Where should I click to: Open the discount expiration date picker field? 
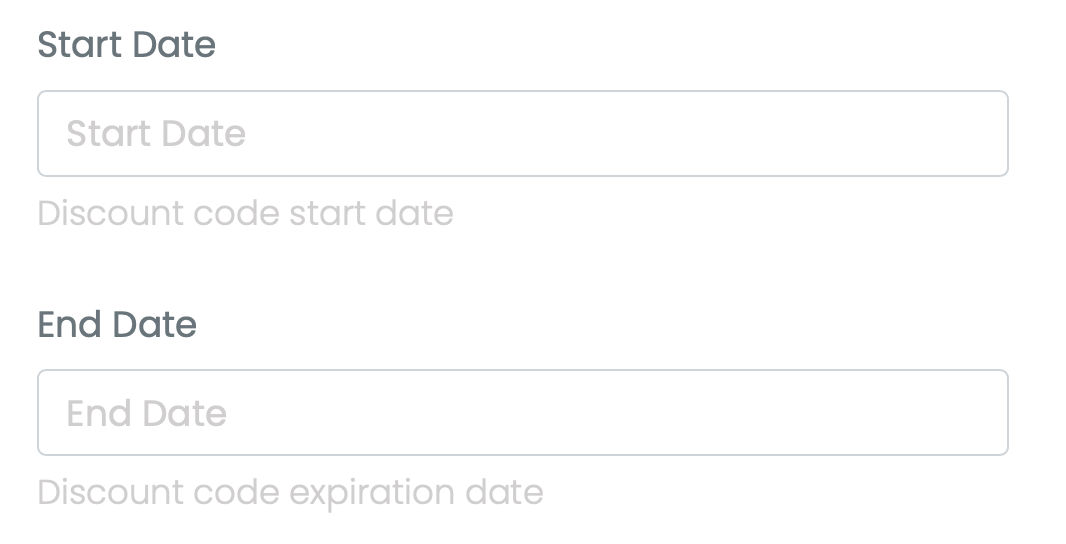click(522, 413)
